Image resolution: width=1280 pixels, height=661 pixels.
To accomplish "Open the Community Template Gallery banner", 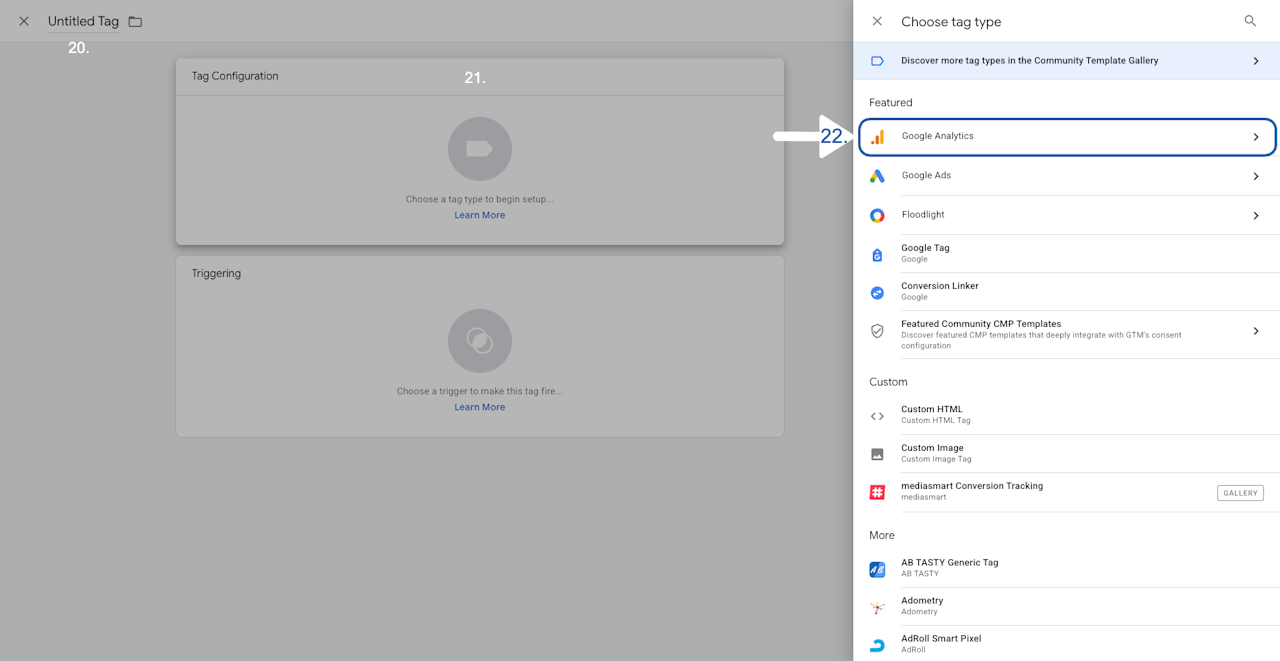I will 1066,61.
